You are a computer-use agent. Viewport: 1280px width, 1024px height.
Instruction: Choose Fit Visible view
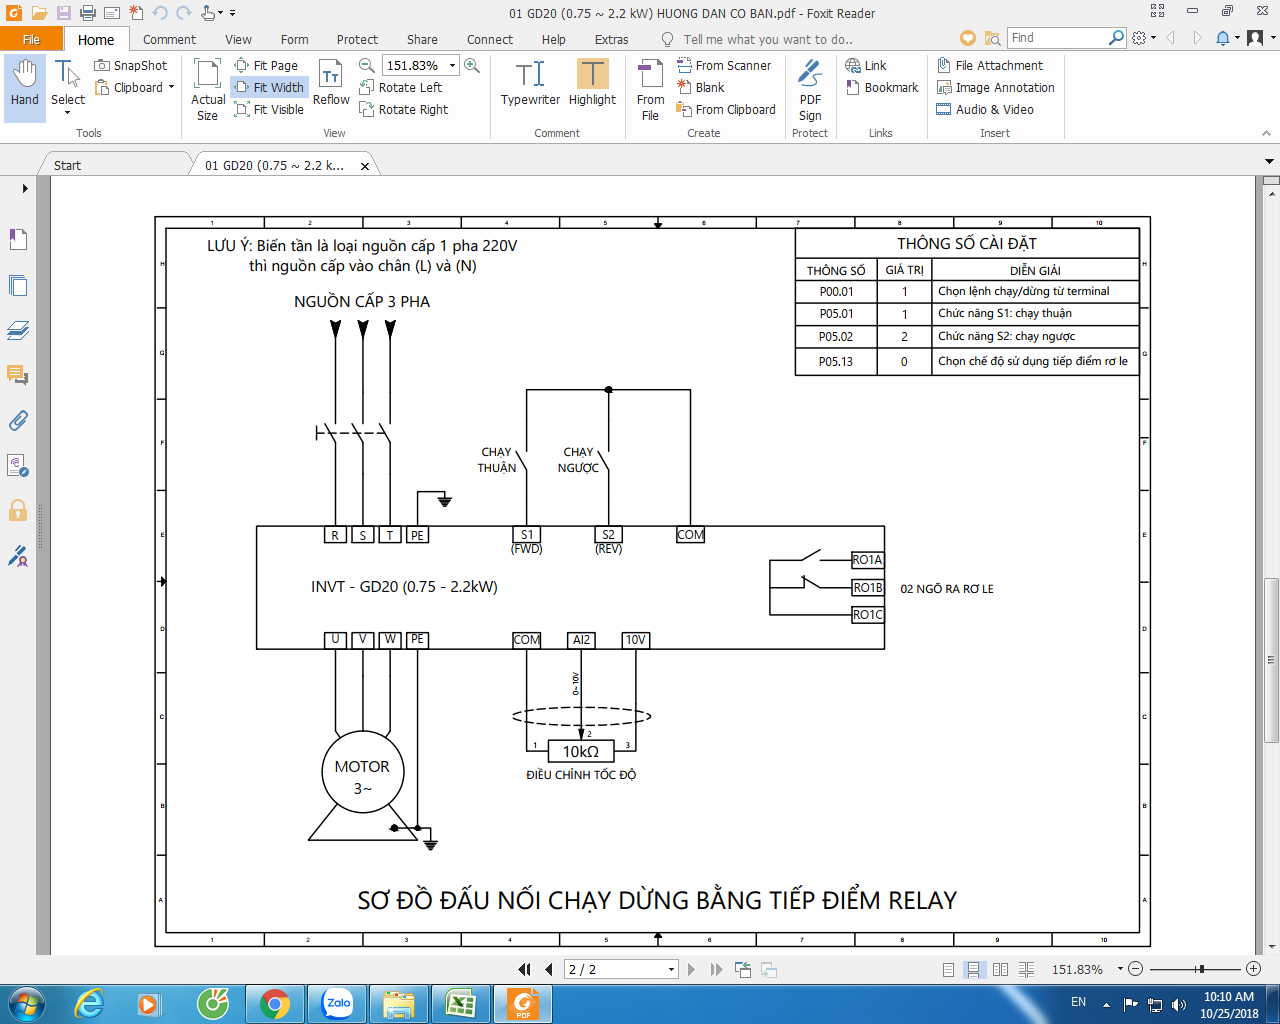click(269, 109)
